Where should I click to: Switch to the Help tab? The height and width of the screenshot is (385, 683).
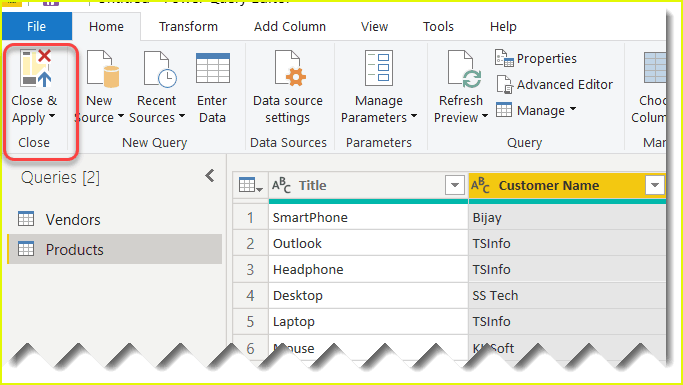(x=503, y=27)
